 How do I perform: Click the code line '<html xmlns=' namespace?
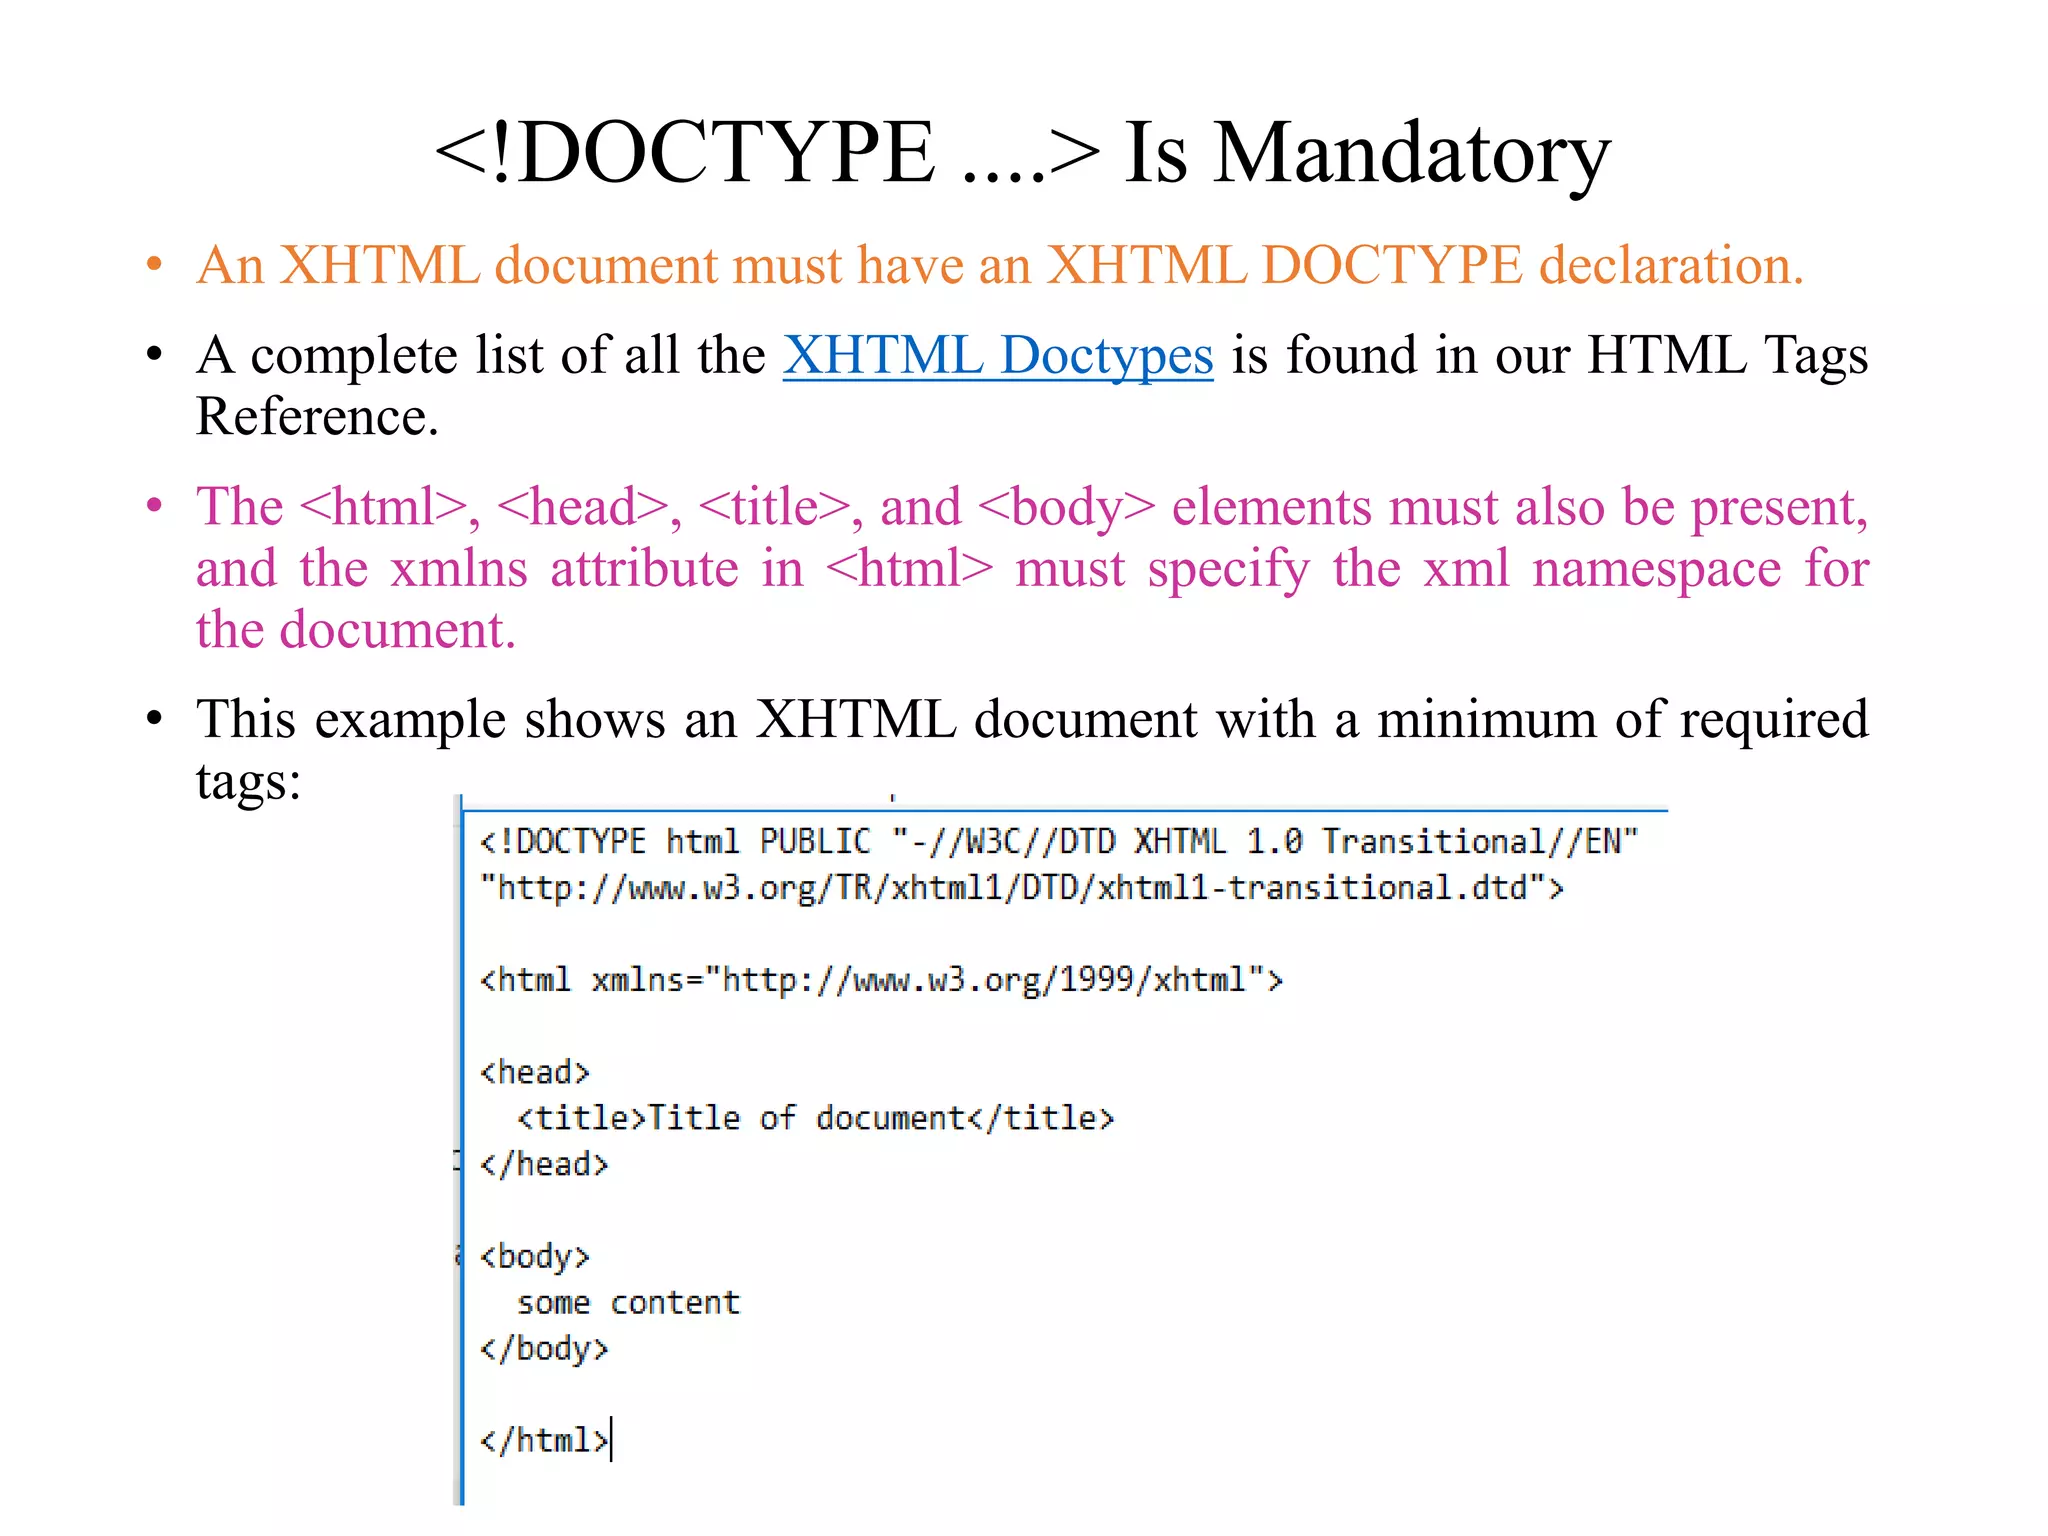[x=881, y=980]
